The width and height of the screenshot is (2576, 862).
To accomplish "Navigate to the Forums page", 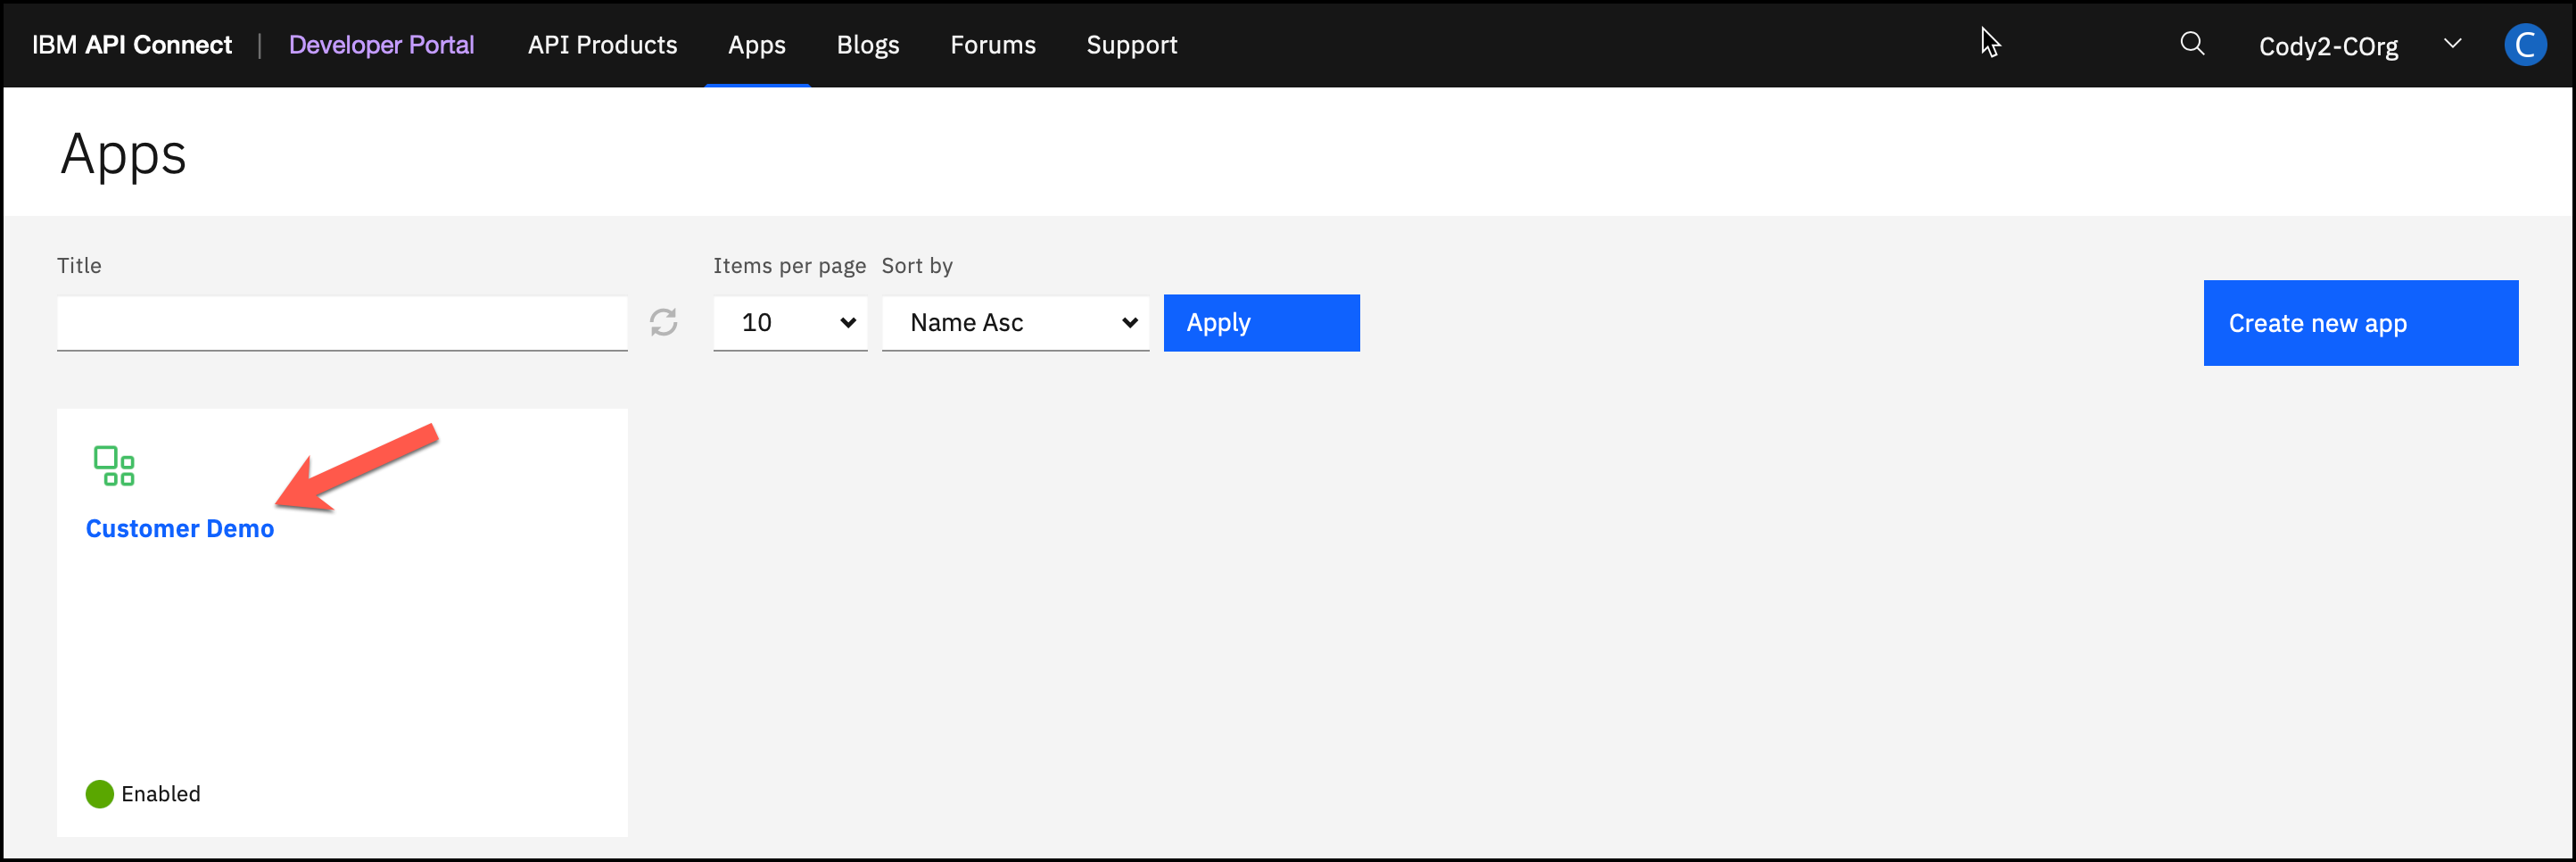I will [x=992, y=45].
